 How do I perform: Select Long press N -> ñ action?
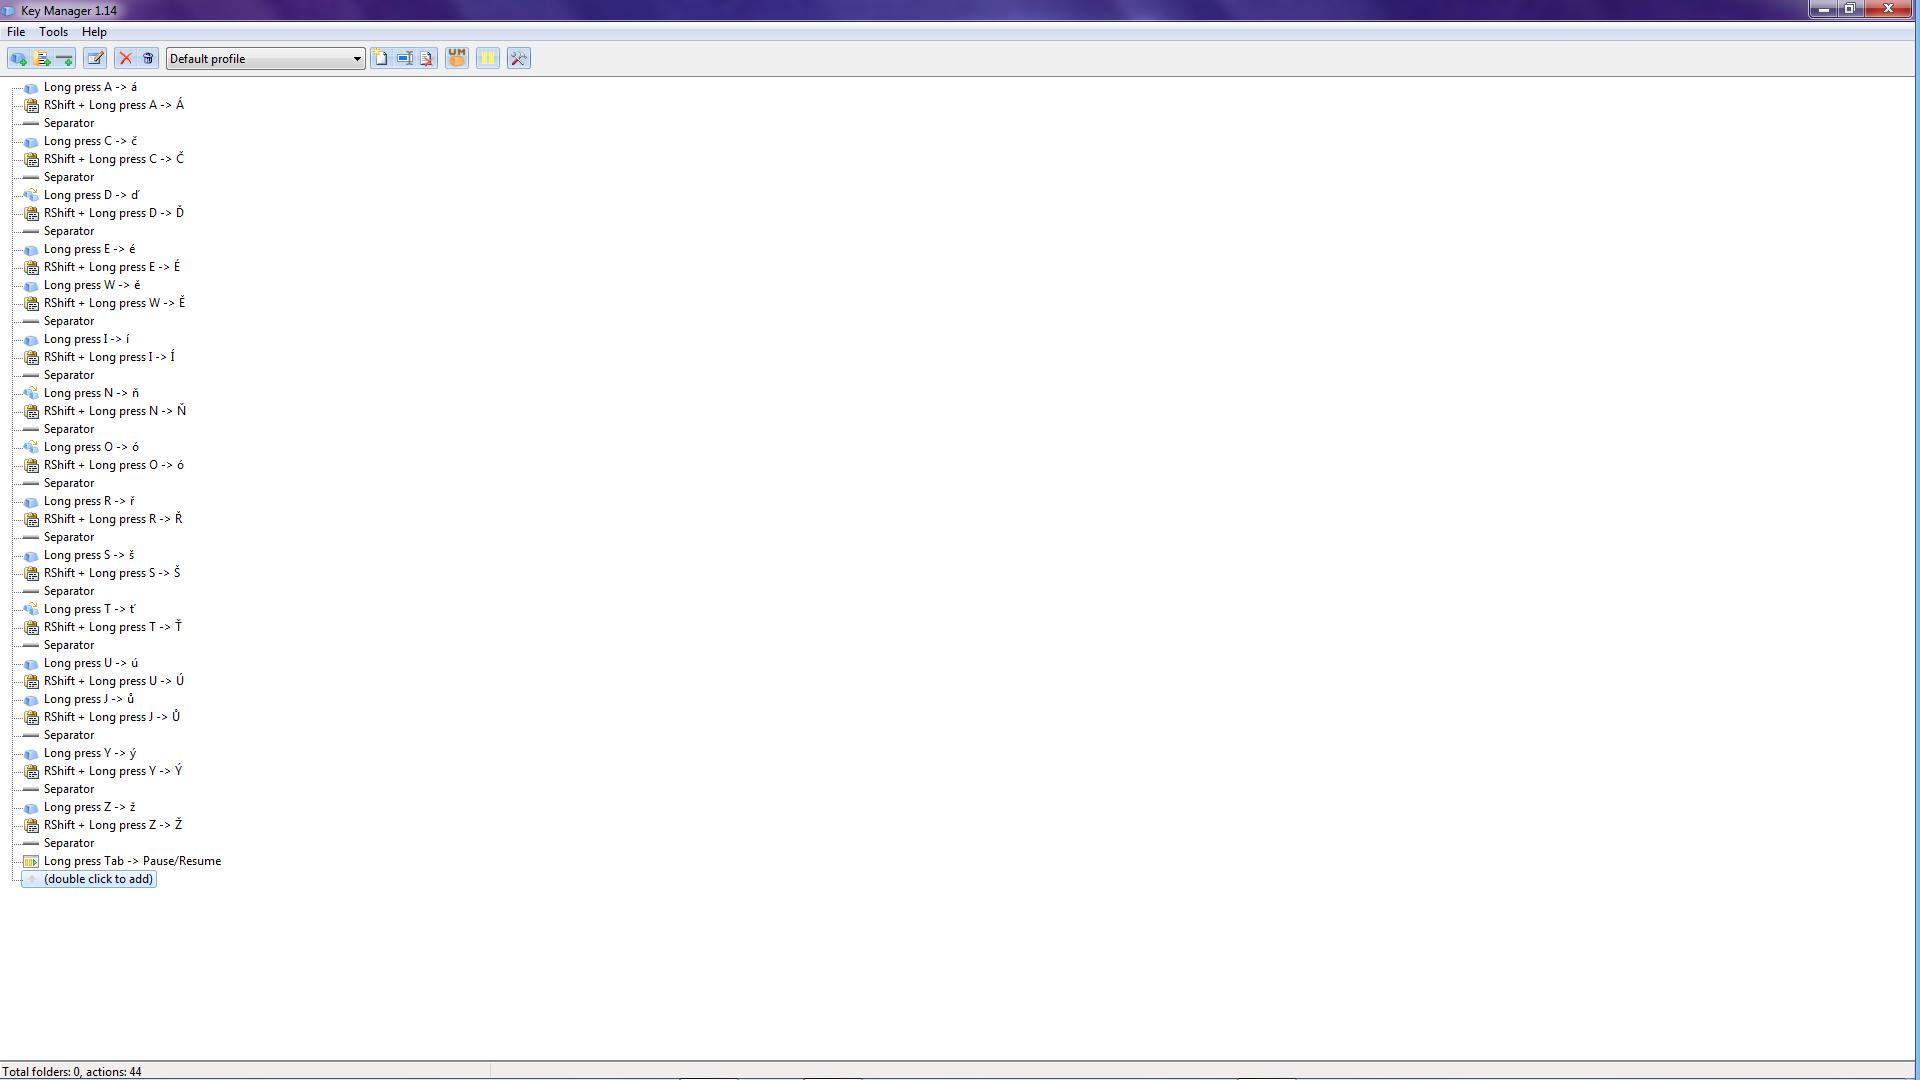[x=91, y=392]
